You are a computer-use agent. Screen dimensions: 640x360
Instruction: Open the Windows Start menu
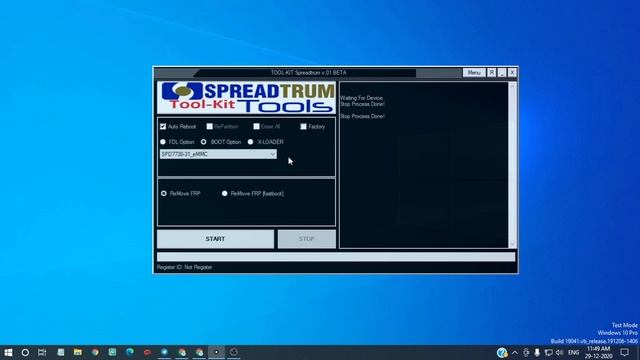[8, 352]
